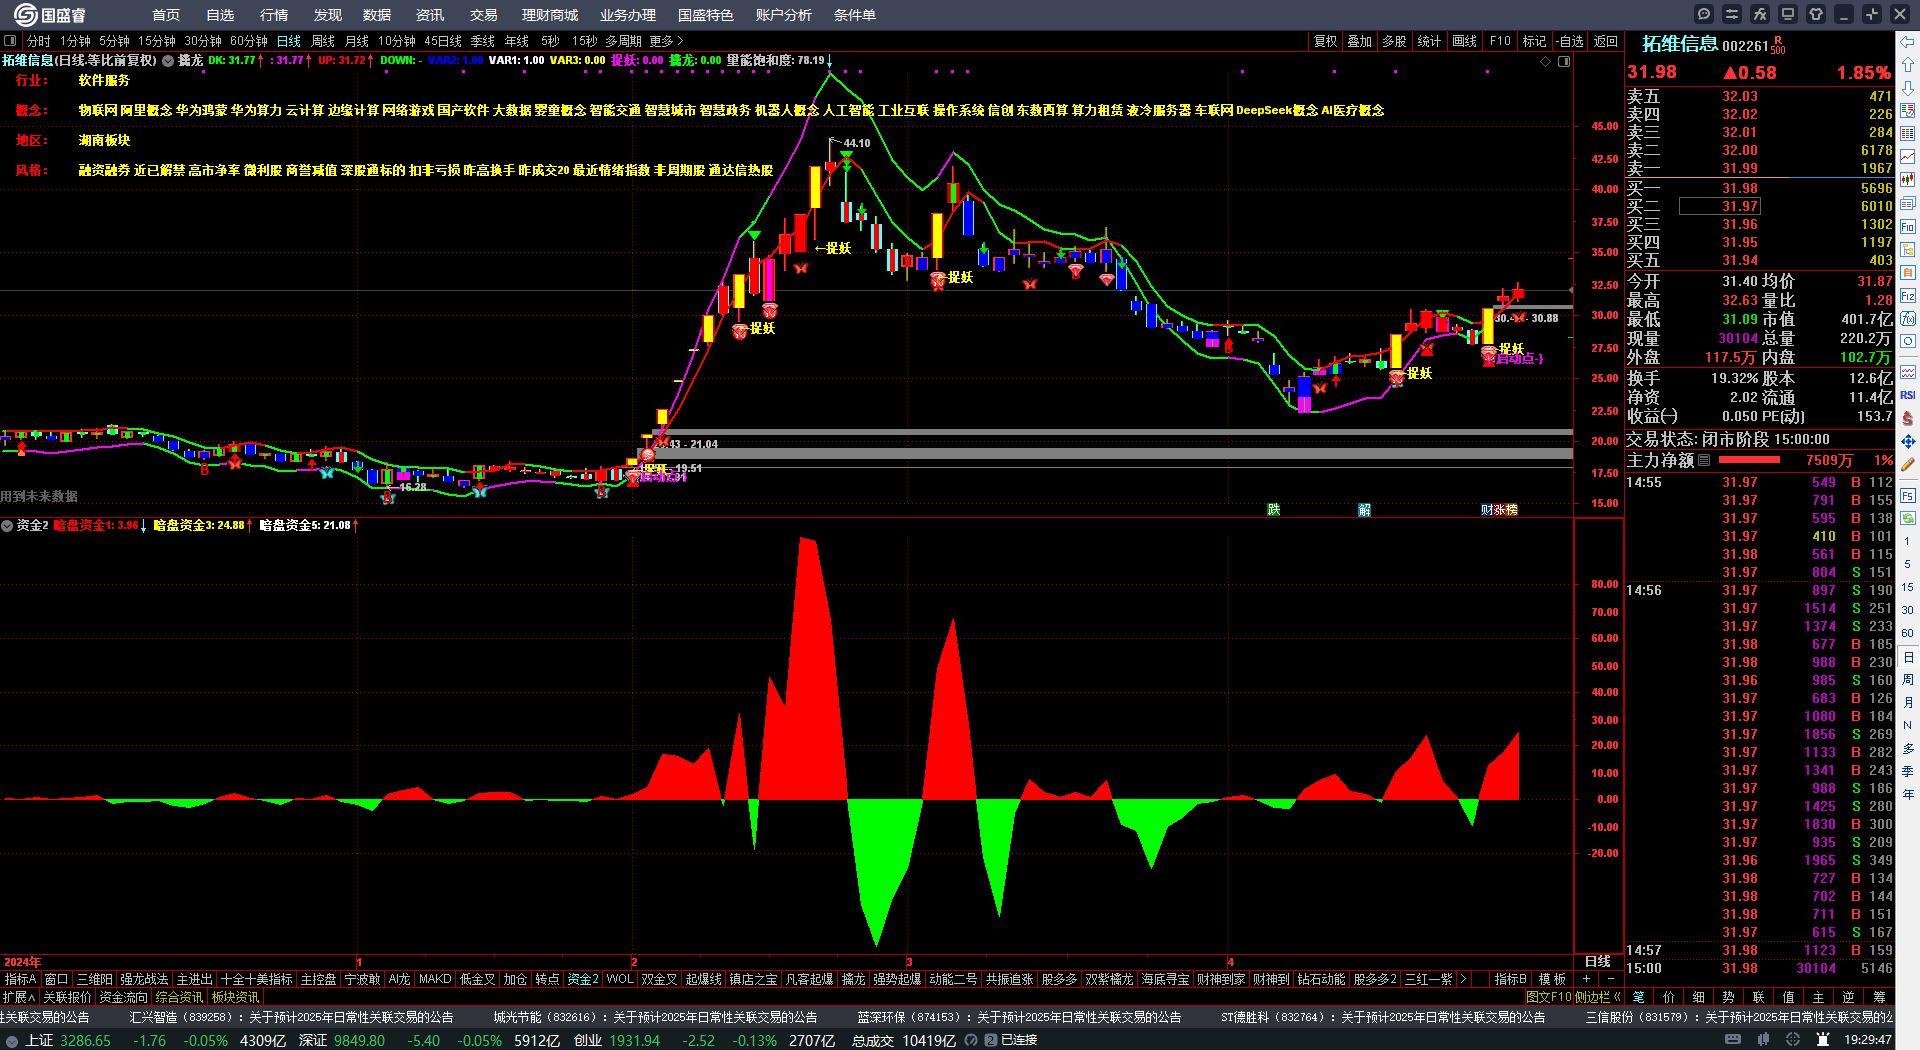The height and width of the screenshot is (1050, 1920).
Task: Open the 板块资讯 sector news link
Action: pyautogui.click(x=235, y=997)
